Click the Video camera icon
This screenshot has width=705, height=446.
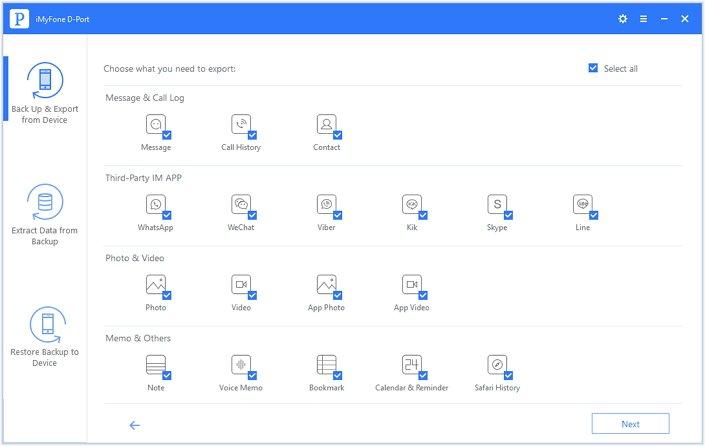click(x=241, y=285)
